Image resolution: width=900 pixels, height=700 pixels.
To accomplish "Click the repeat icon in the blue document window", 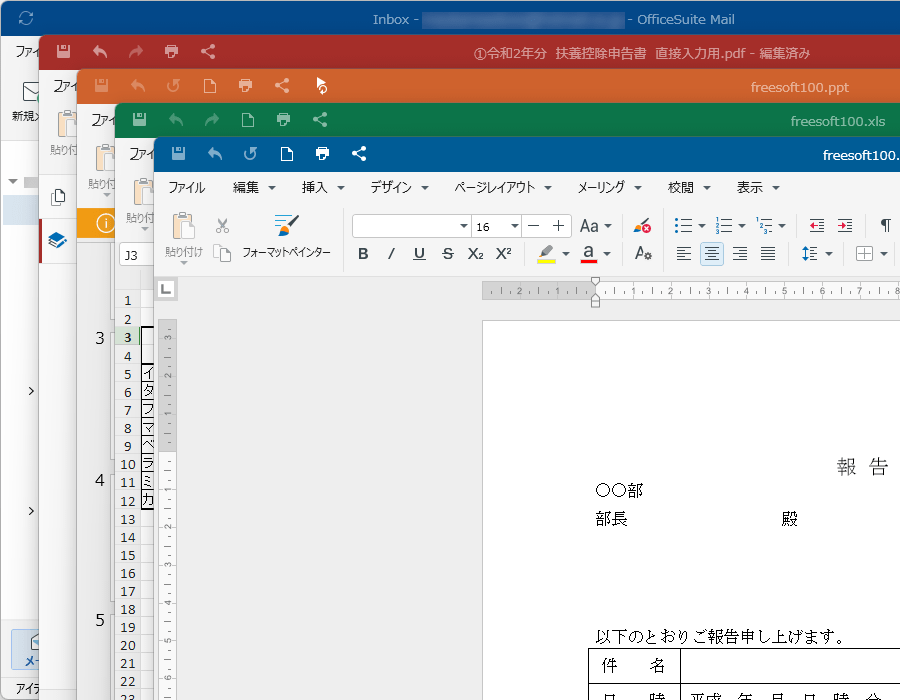I will (x=250, y=153).
